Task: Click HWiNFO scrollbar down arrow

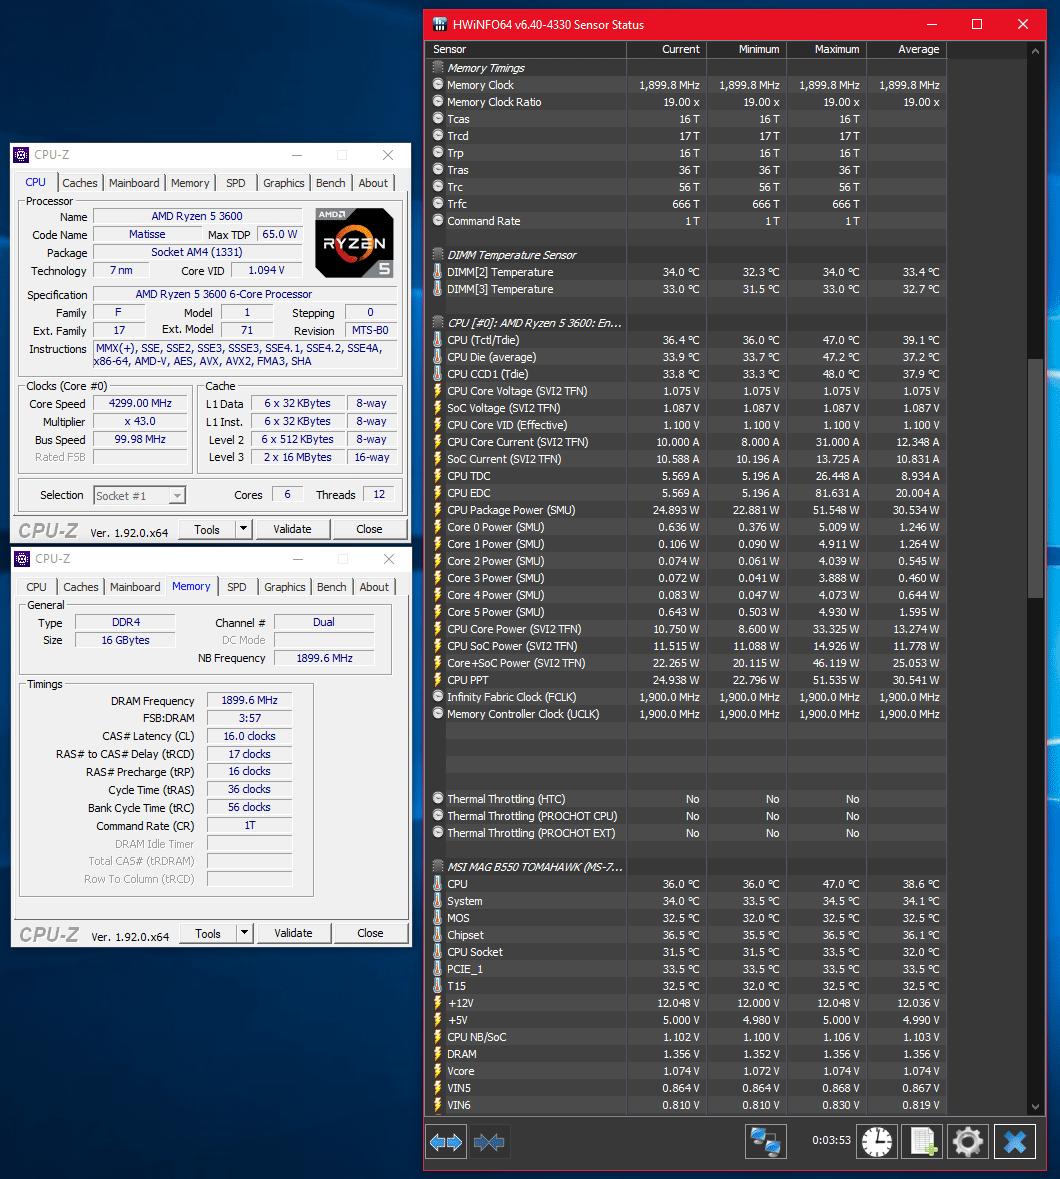Action: 1035,1106
